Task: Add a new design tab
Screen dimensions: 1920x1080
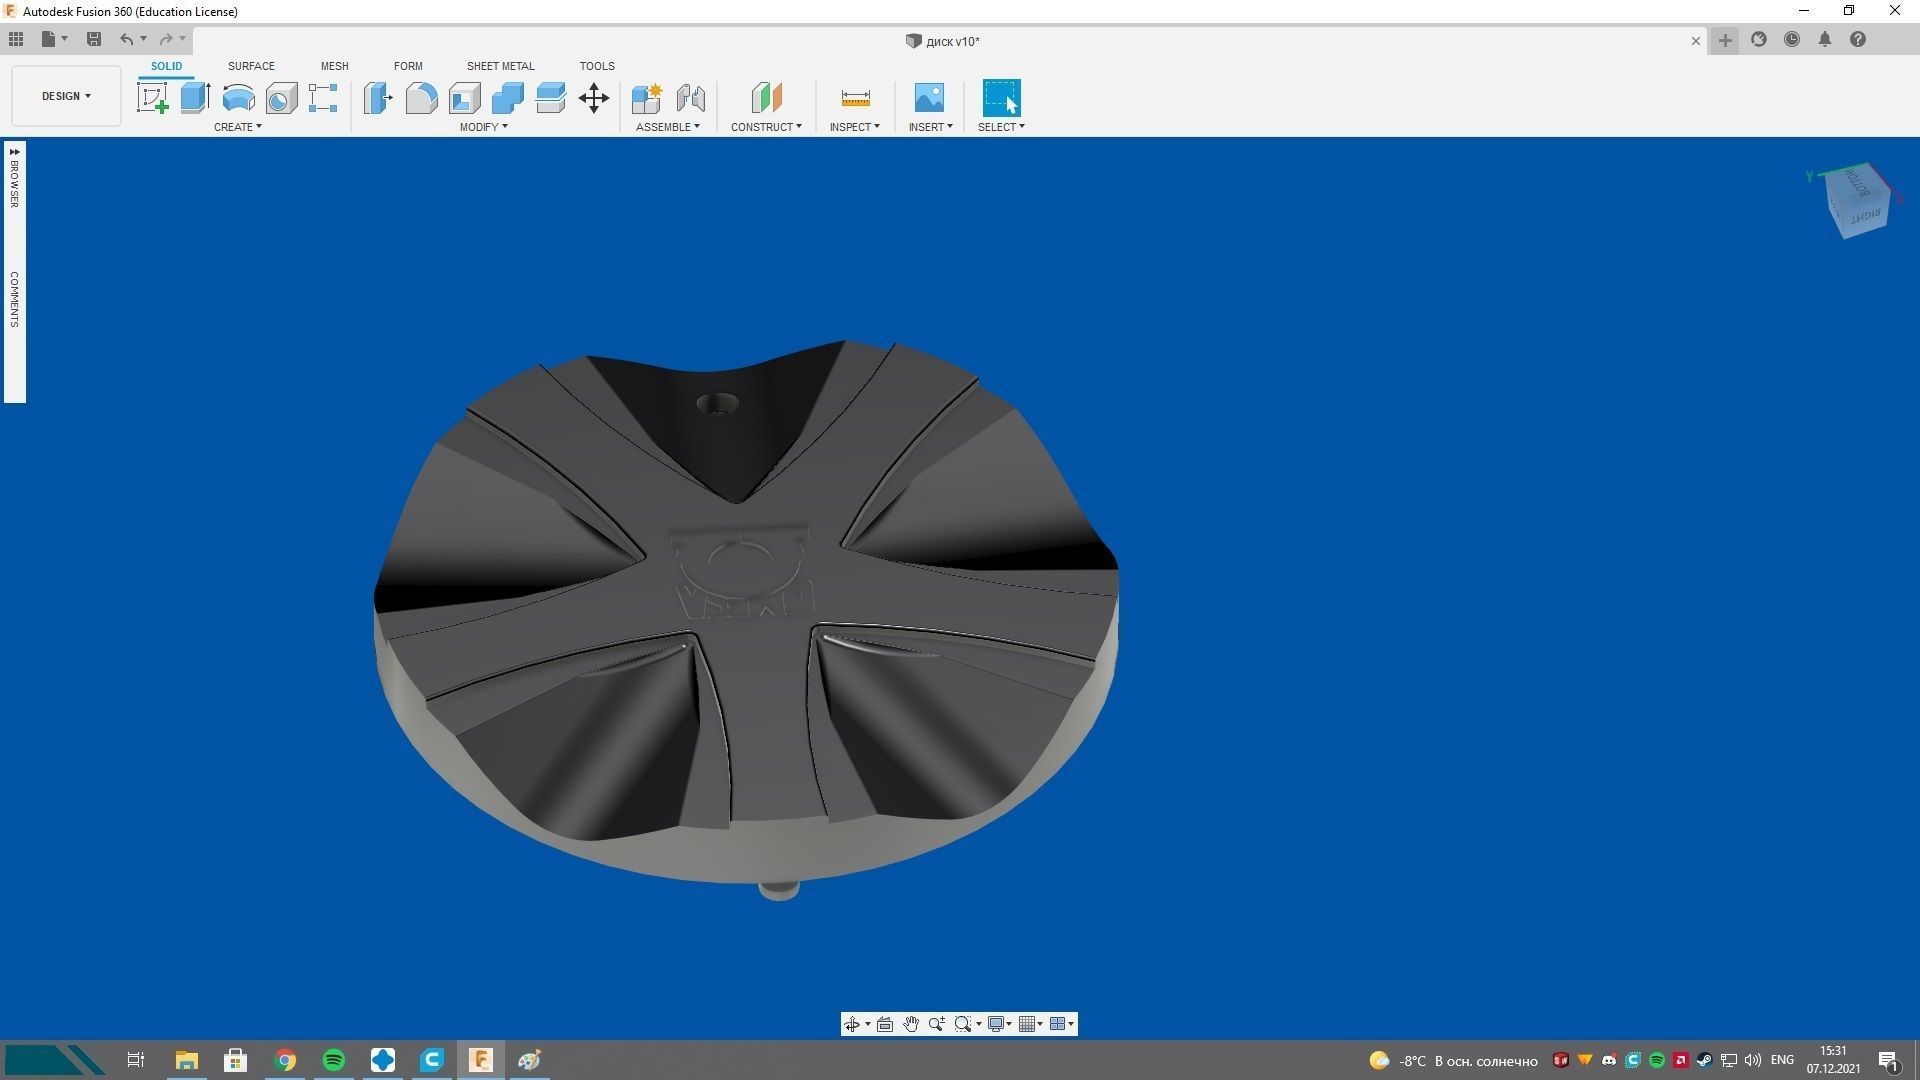Action: coord(1725,40)
